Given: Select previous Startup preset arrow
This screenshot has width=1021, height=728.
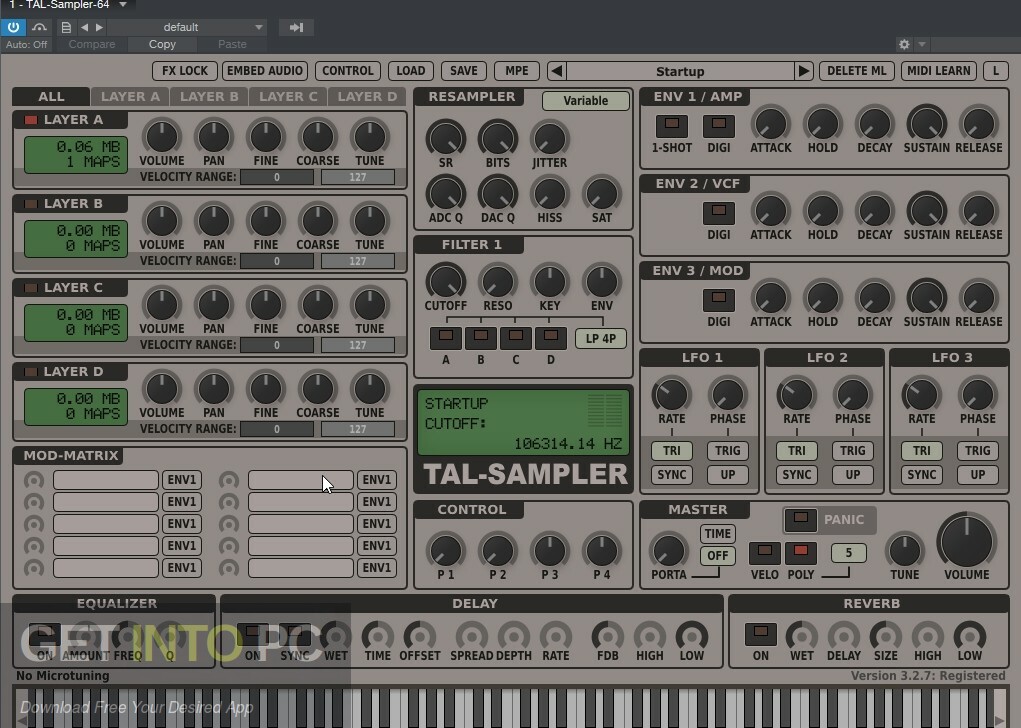Looking at the screenshot, I should (x=557, y=71).
